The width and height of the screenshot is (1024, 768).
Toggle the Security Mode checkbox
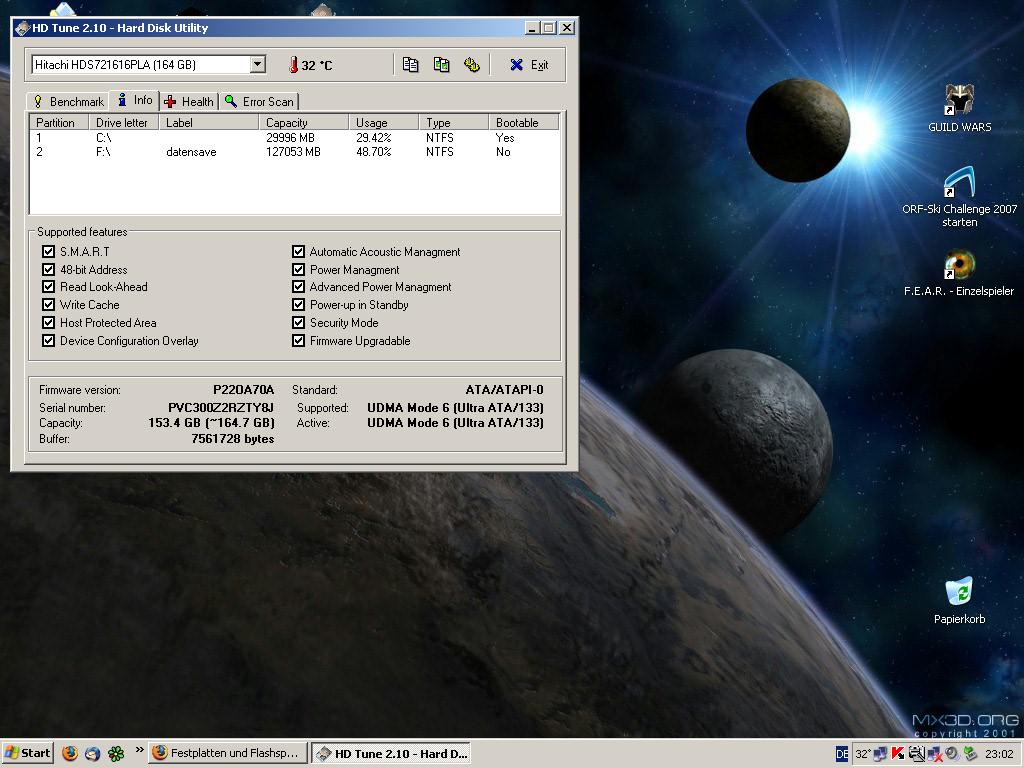pos(299,323)
